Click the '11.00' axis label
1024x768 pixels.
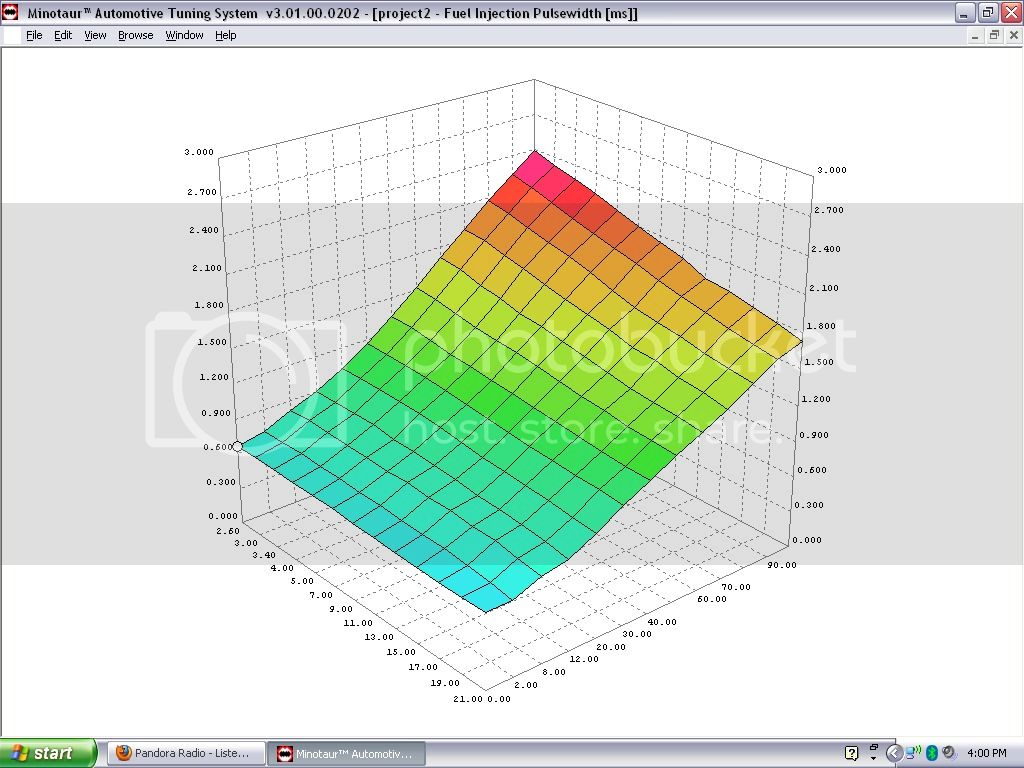pyautogui.click(x=358, y=623)
